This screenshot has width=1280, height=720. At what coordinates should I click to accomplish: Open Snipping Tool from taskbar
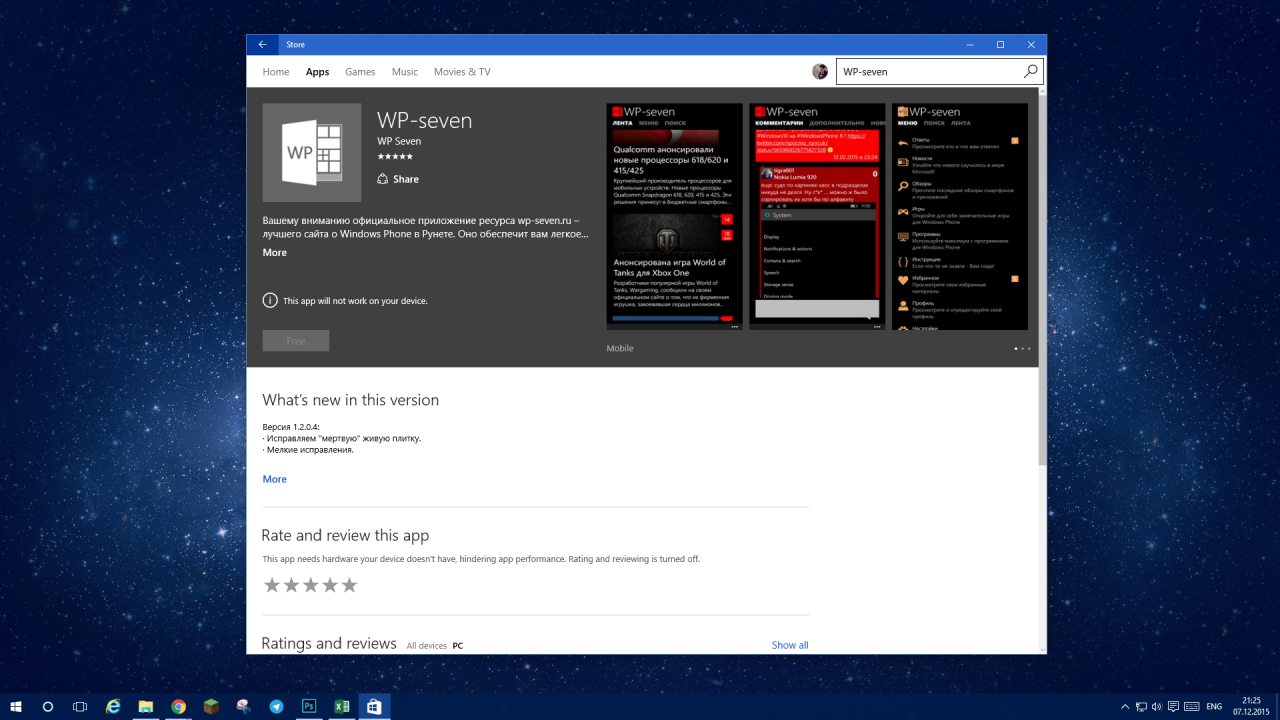coord(243,707)
